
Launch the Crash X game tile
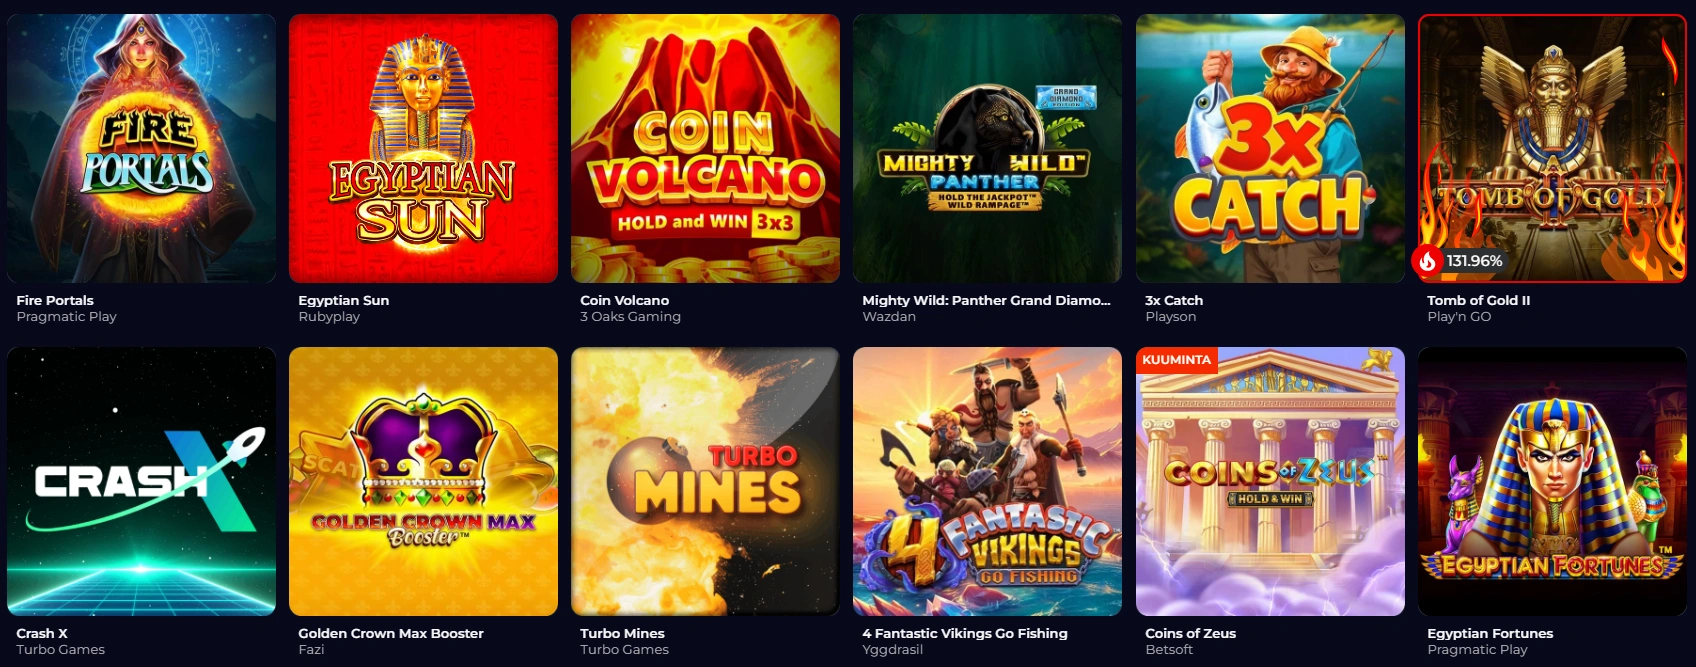click(141, 481)
